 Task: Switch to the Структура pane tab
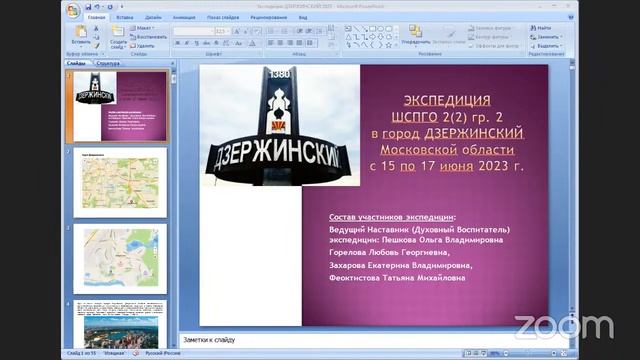point(108,63)
